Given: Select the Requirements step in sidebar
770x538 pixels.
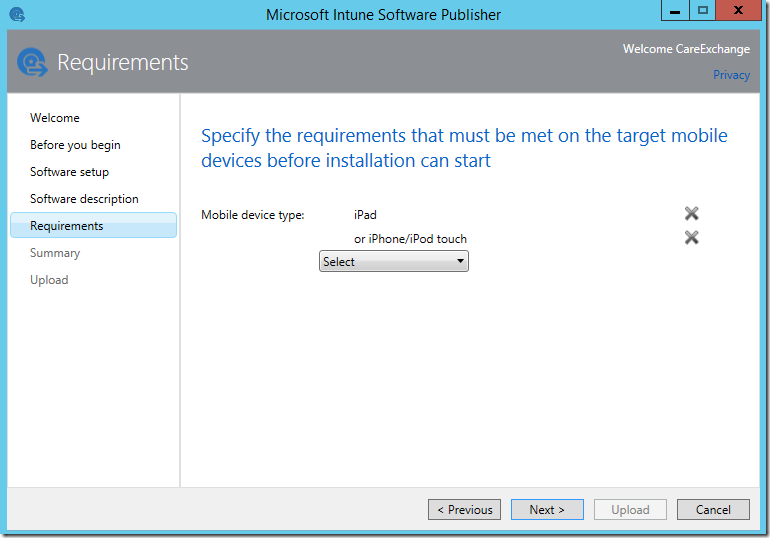Looking at the screenshot, I should click(x=93, y=225).
